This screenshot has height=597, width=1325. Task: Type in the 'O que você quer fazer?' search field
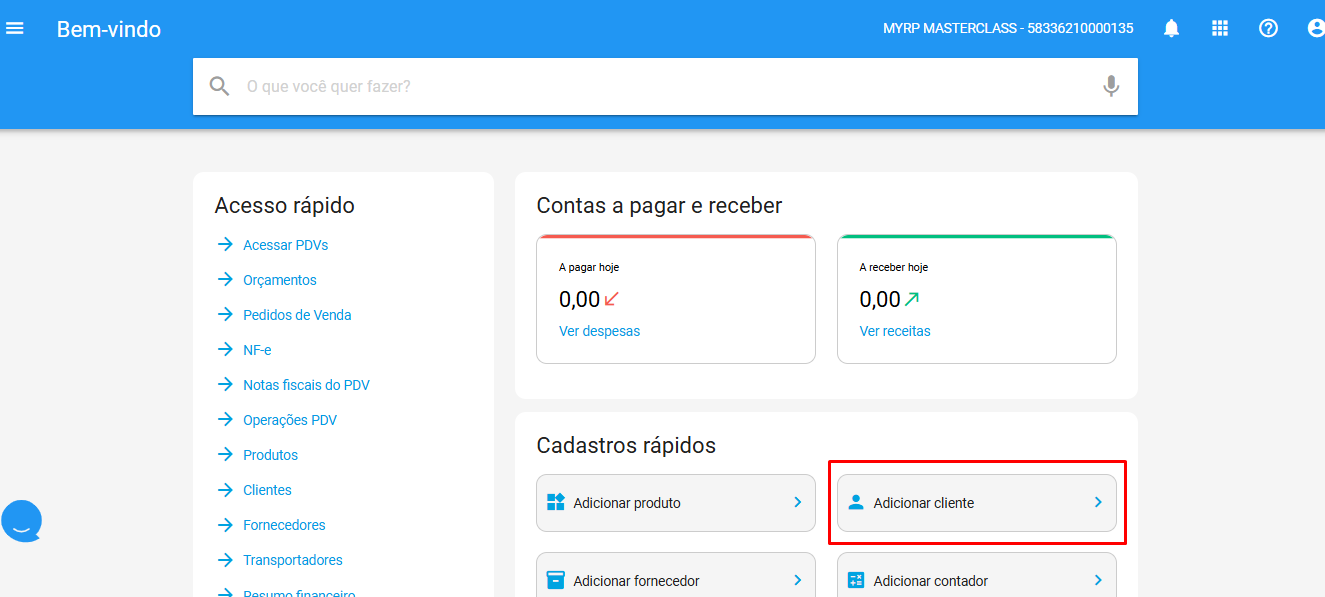pyautogui.click(x=660, y=86)
